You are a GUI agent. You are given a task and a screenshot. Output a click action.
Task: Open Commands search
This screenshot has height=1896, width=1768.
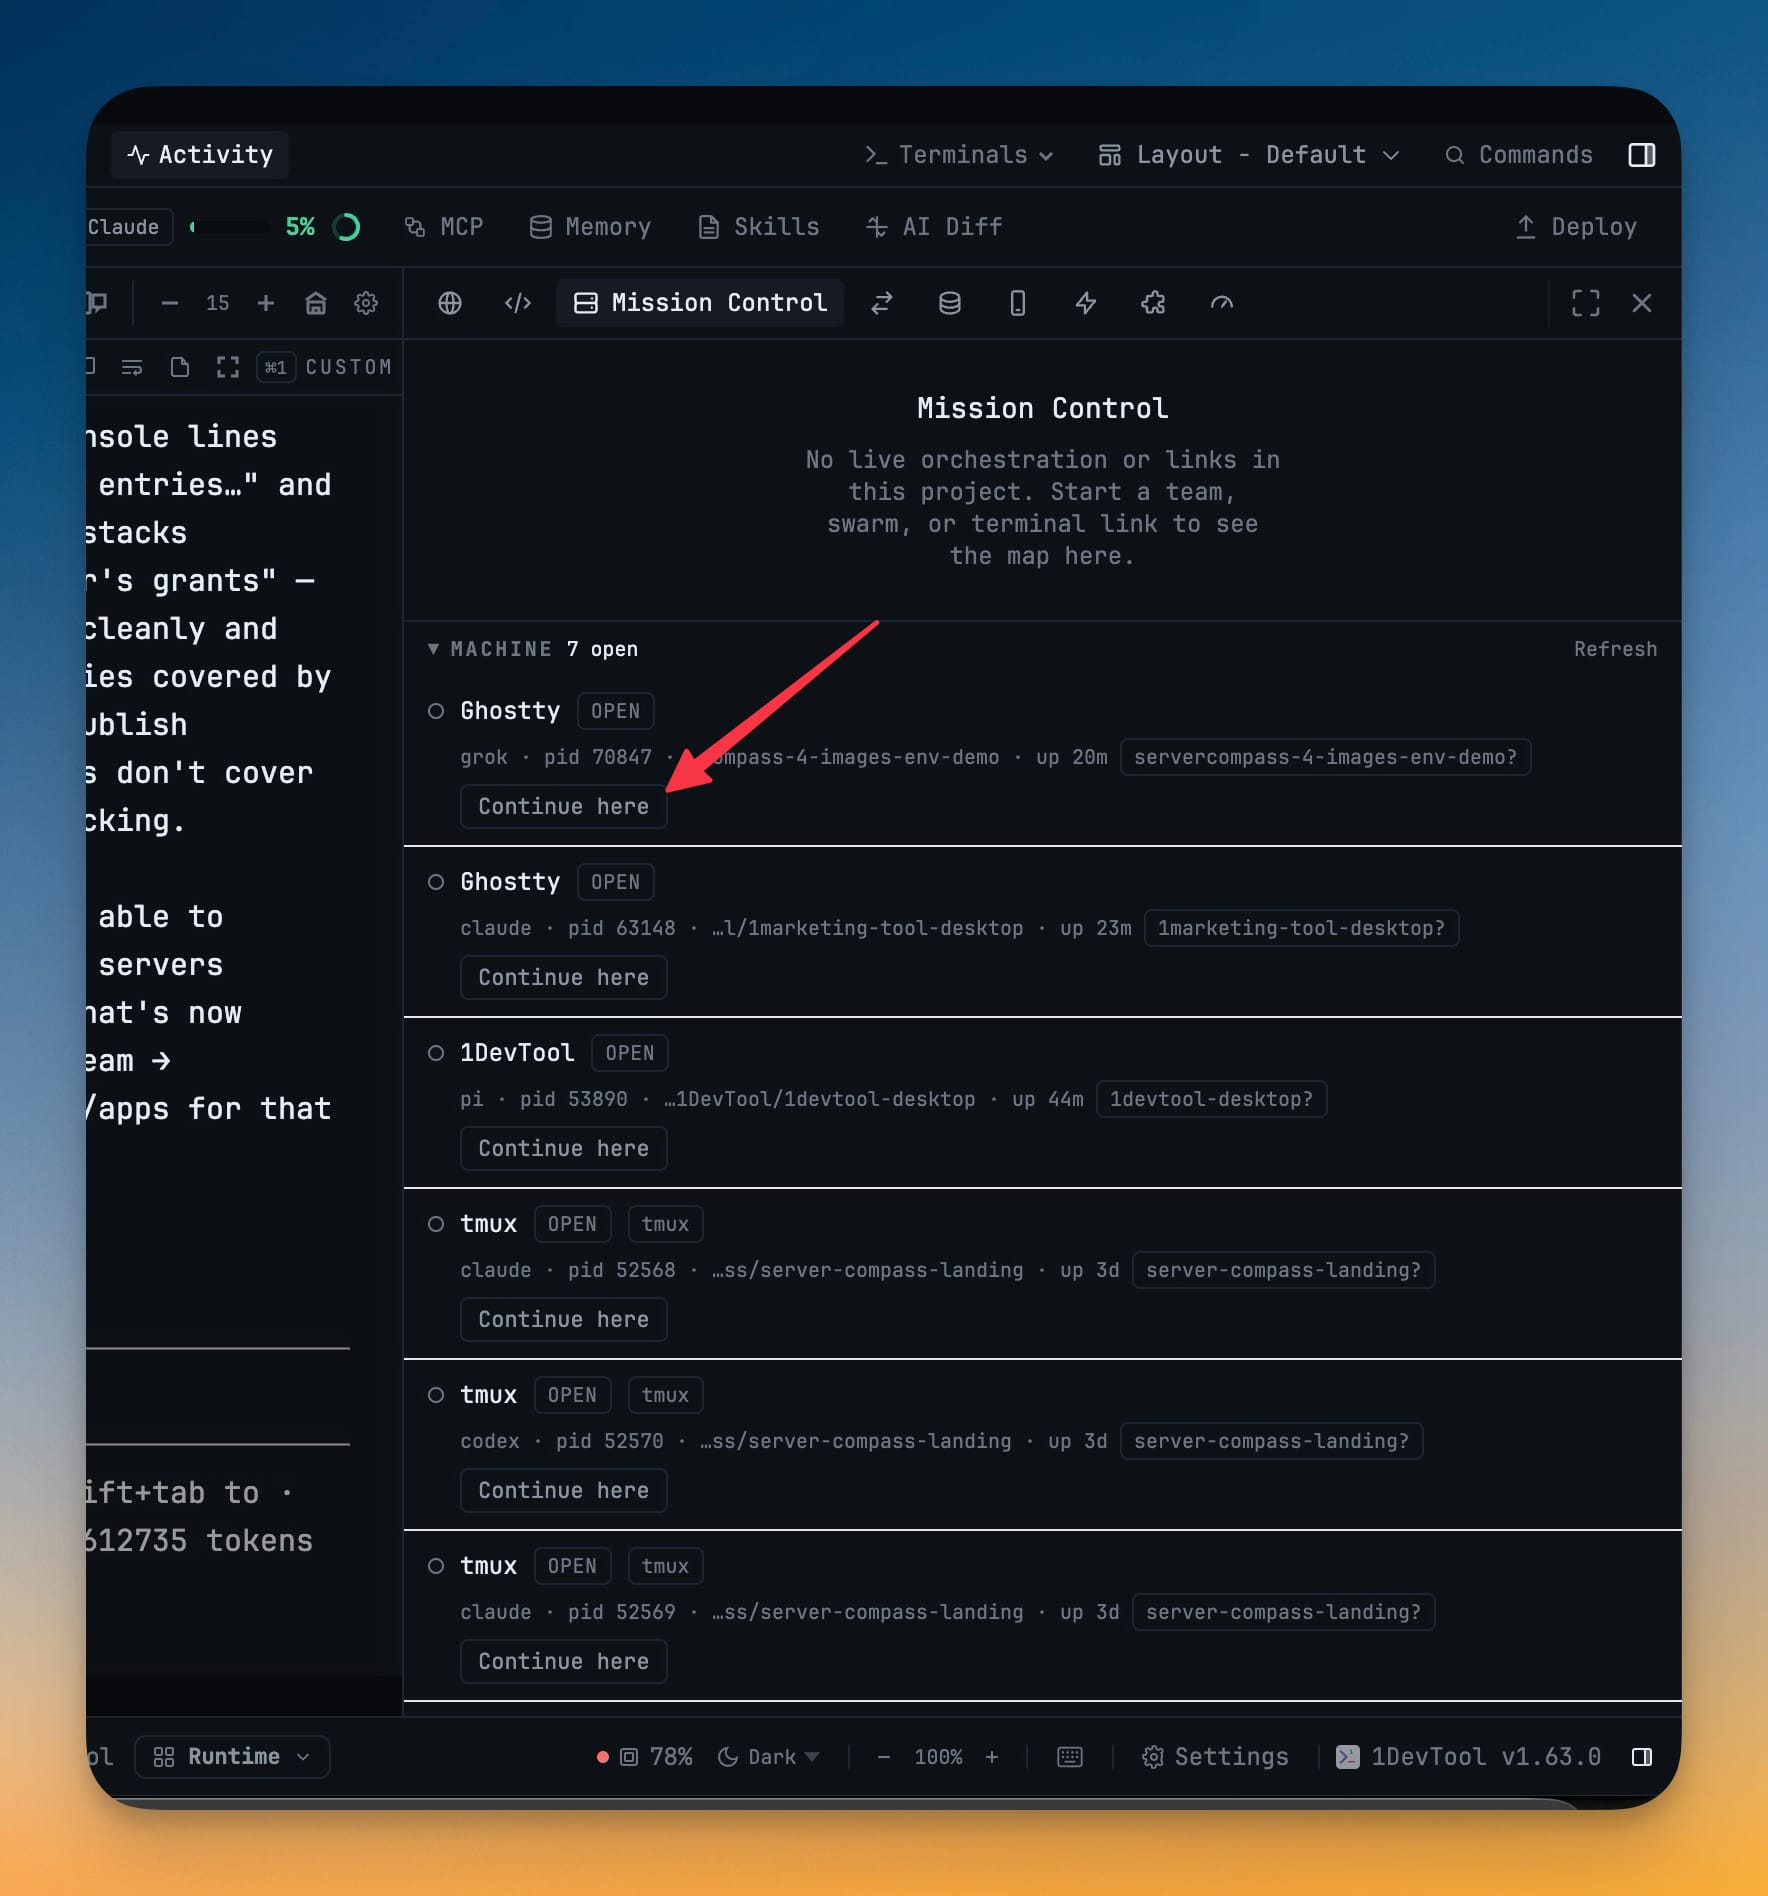point(1519,155)
